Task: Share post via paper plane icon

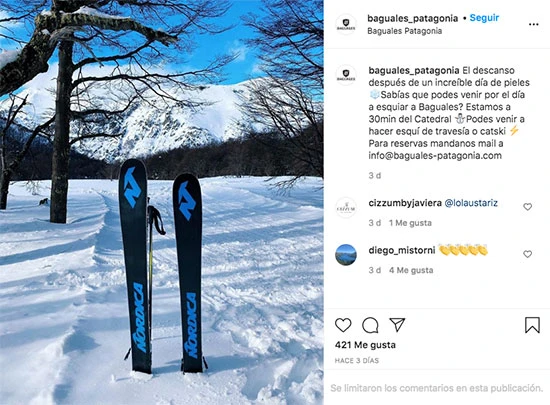Action: pos(397,325)
